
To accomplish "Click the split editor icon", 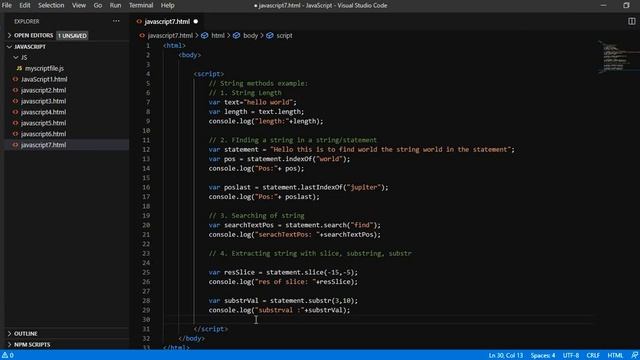I will coord(631,21).
